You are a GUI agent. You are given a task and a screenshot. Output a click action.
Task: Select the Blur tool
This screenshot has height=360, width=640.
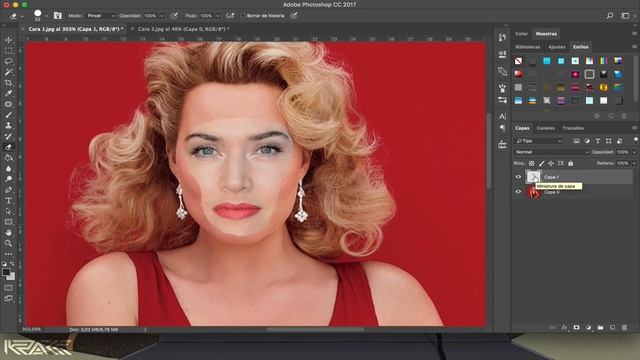(x=8, y=169)
